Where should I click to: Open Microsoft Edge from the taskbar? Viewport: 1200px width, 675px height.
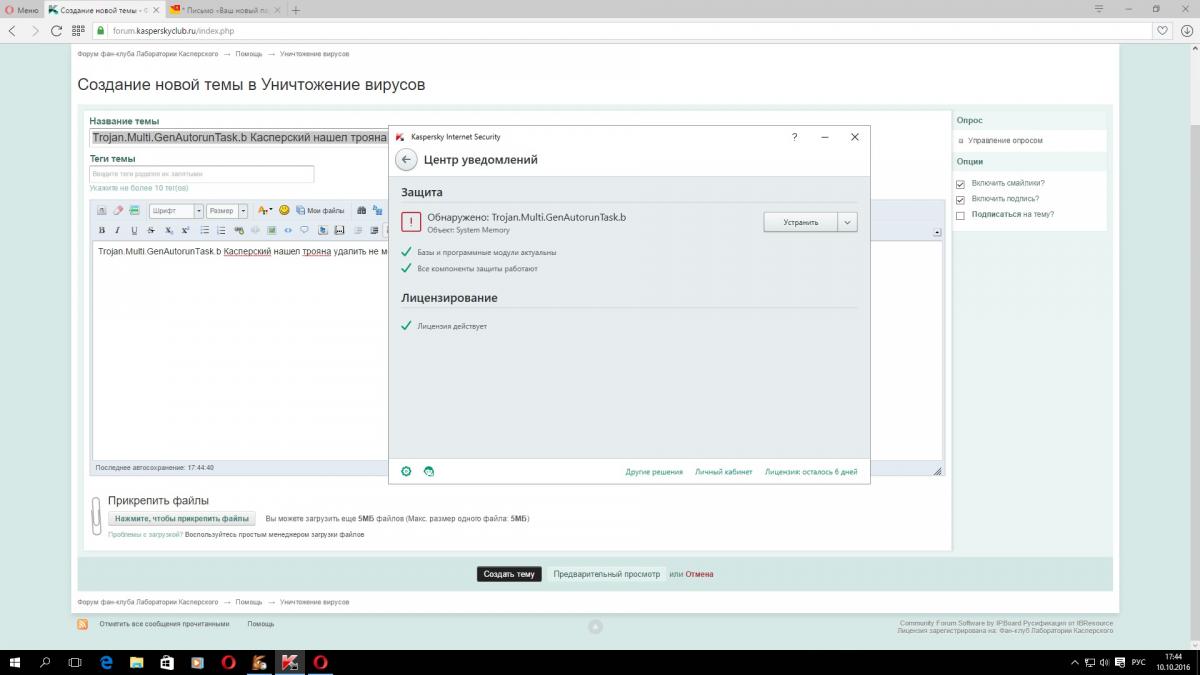pos(108,662)
